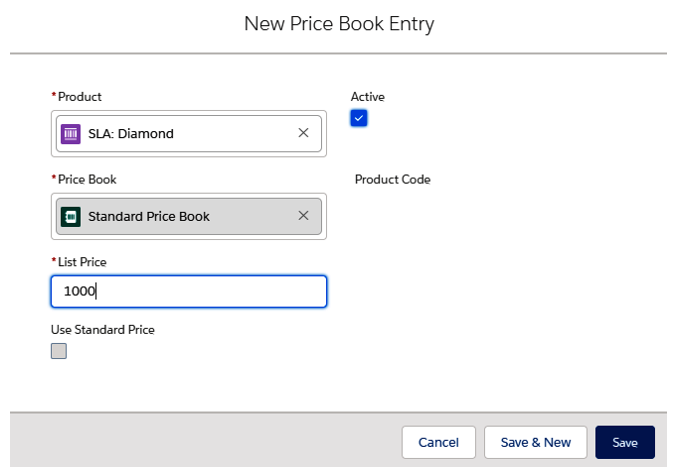Save the price book entry
Viewport: 682px width, 475px height.
click(x=625, y=442)
